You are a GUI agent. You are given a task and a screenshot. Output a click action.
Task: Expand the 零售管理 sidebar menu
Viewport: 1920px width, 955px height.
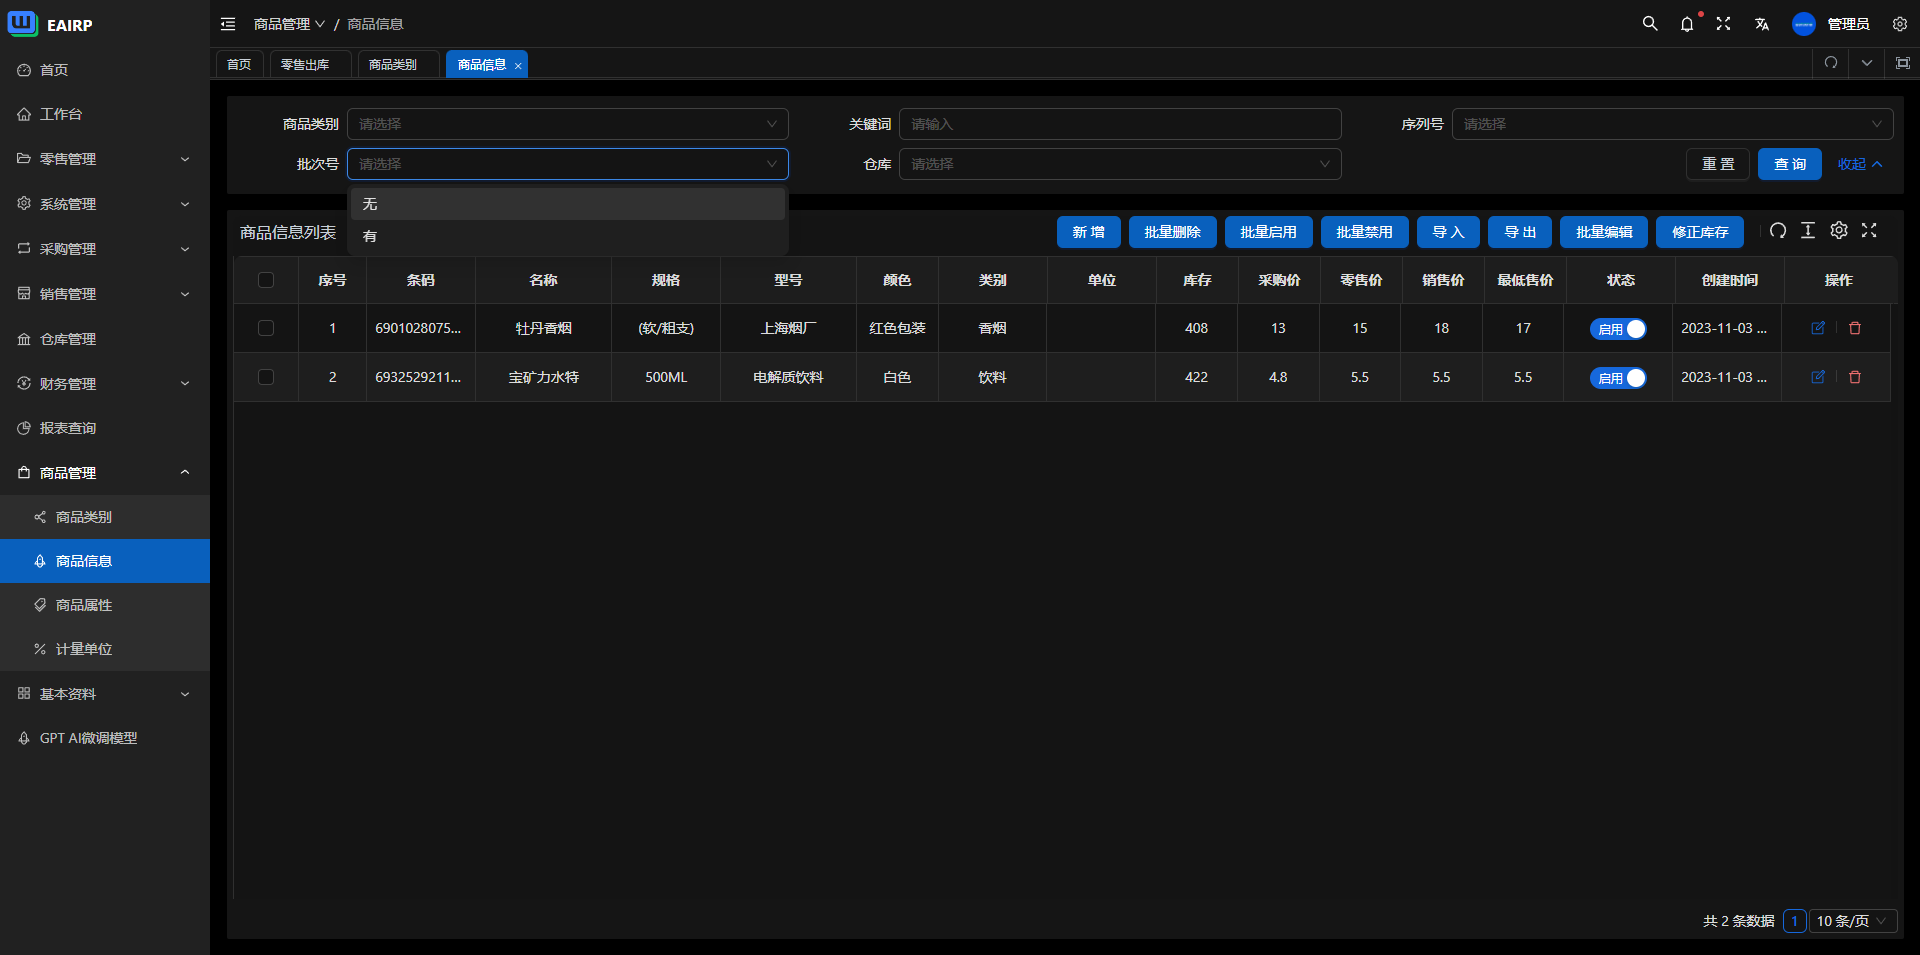(x=104, y=159)
